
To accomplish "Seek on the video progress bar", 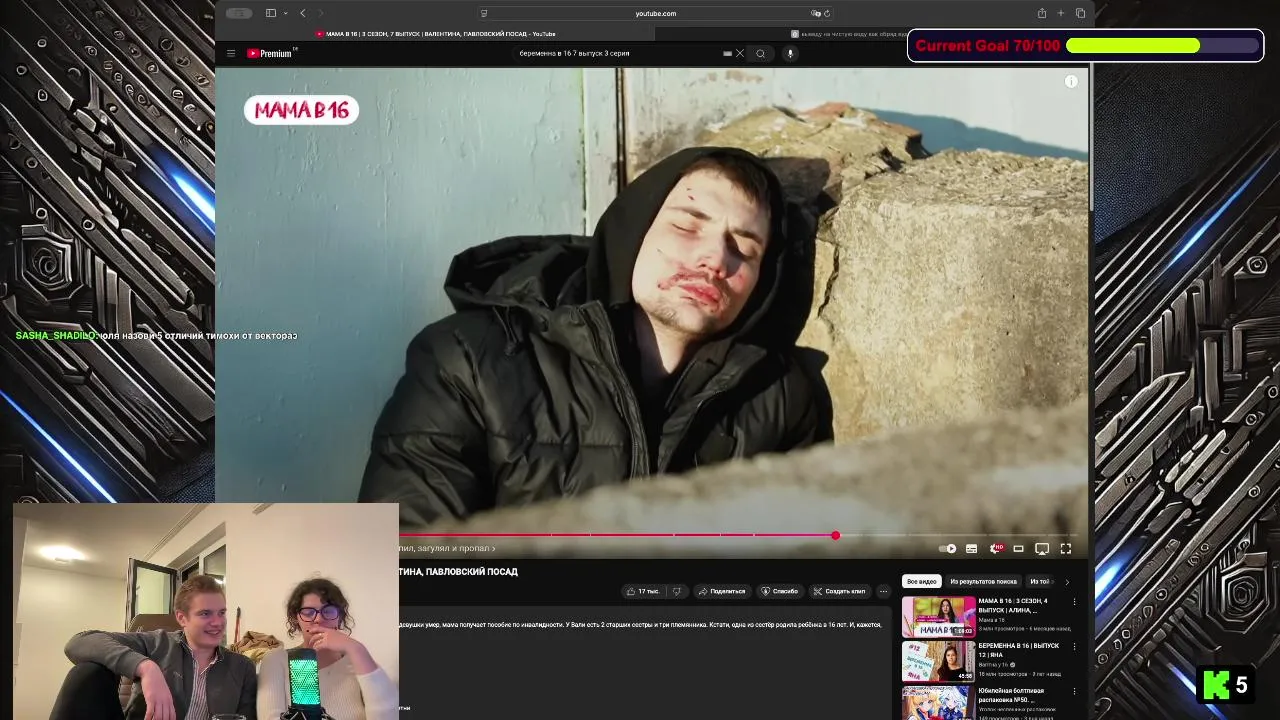I will click(x=738, y=535).
